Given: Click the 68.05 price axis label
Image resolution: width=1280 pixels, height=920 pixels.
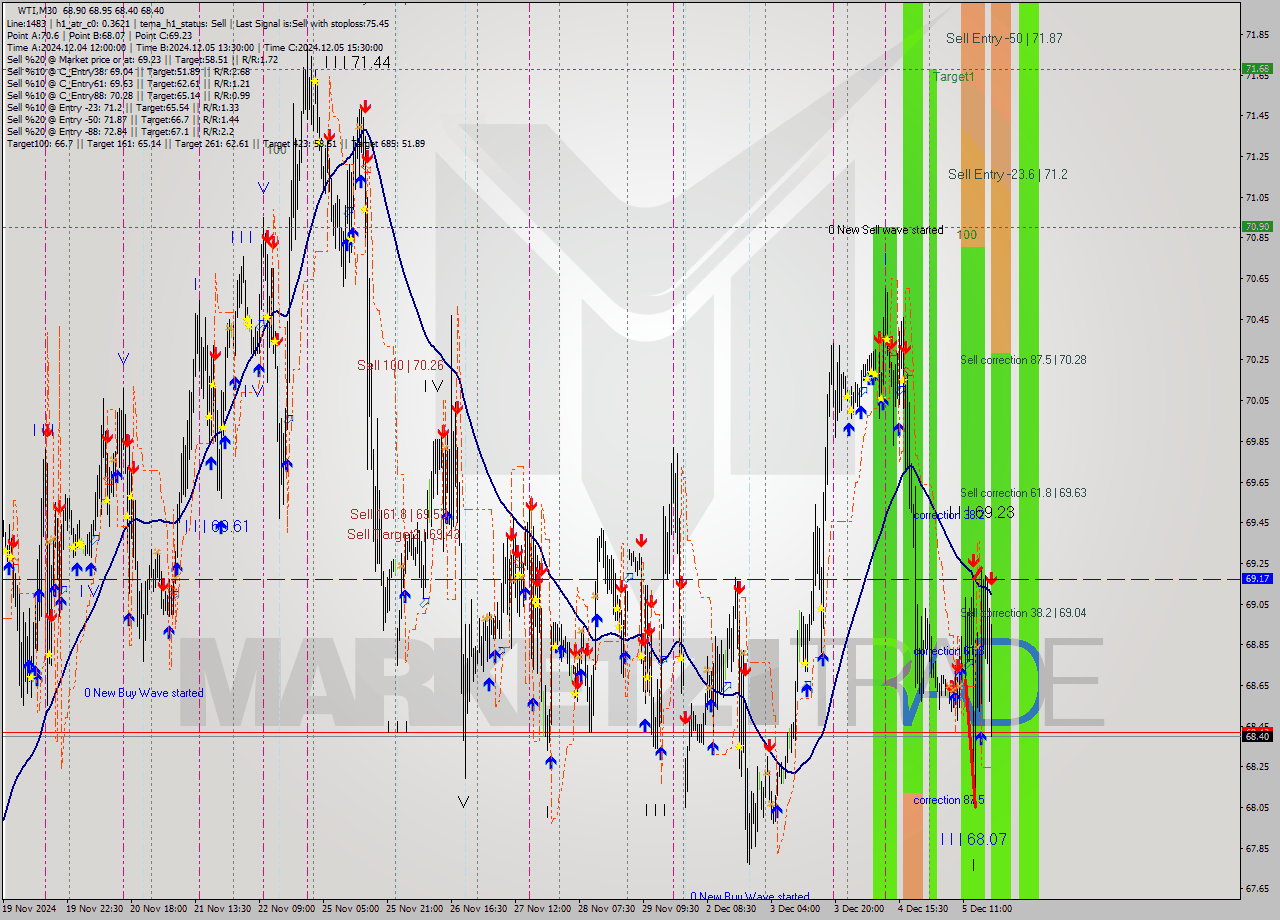Looking at the screenshot, I should (x=1257, y=808).
